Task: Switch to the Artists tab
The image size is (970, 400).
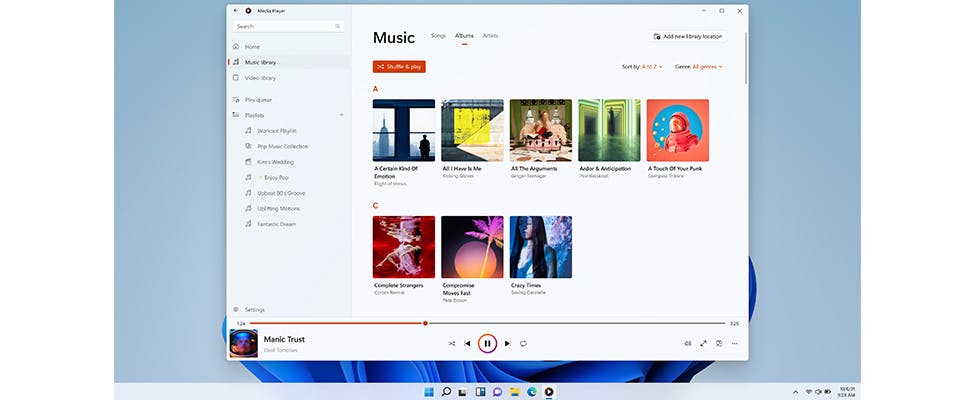Action: 491,36
